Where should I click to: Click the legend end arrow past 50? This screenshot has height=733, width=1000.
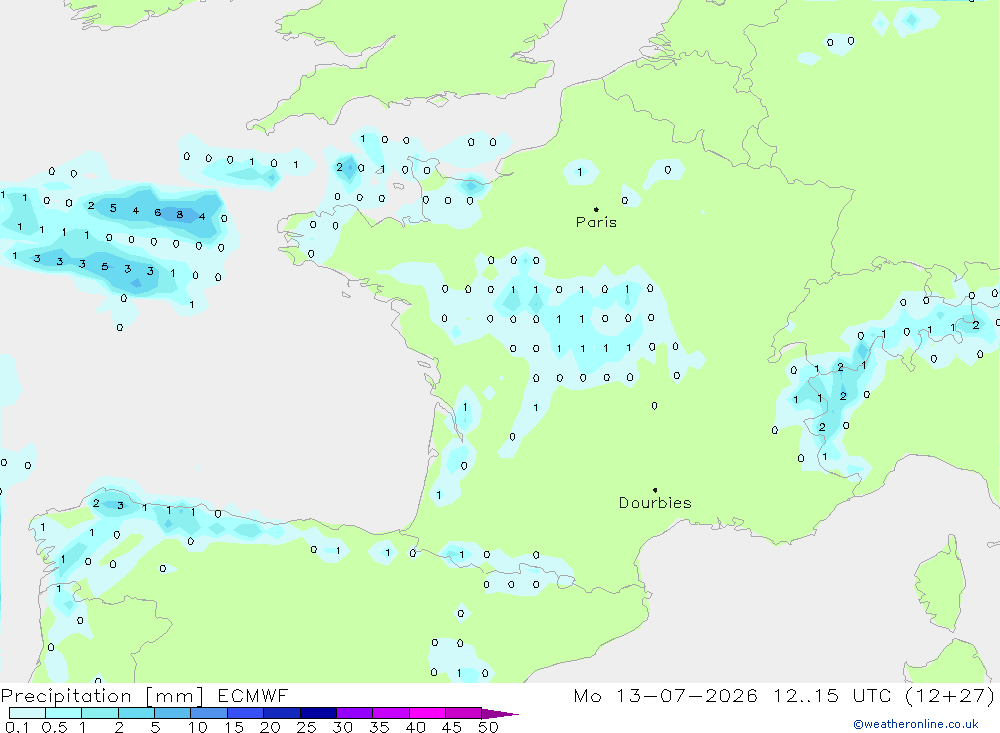point(500,713)
